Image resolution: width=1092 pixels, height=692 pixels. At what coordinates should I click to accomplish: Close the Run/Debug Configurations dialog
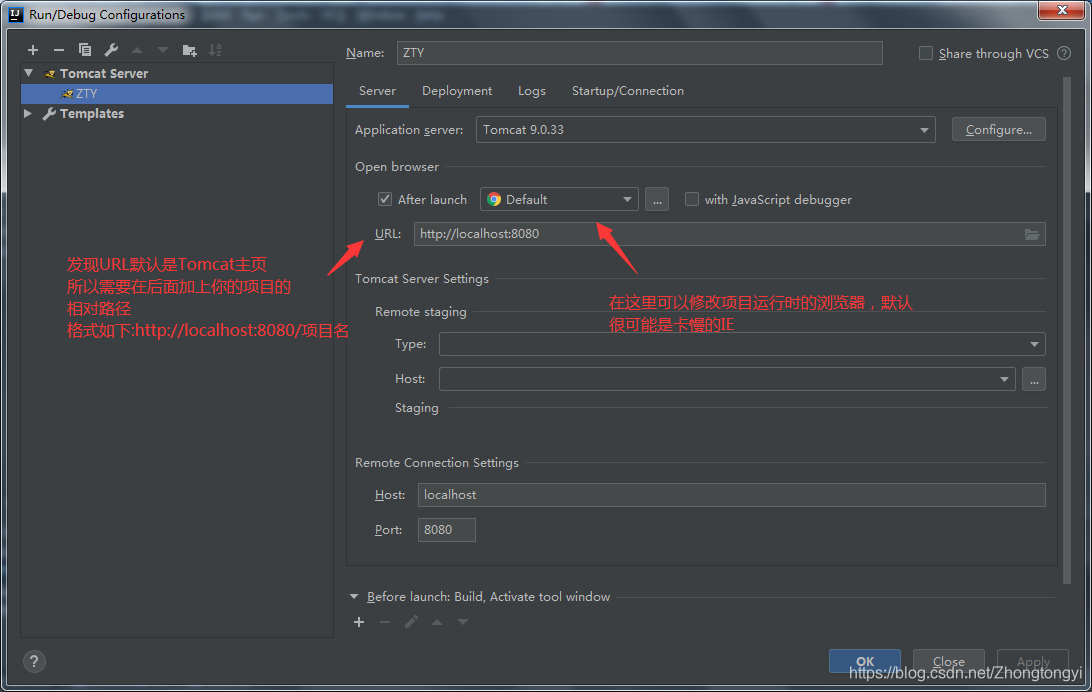pyautogui.click(x=1062, y=10)
